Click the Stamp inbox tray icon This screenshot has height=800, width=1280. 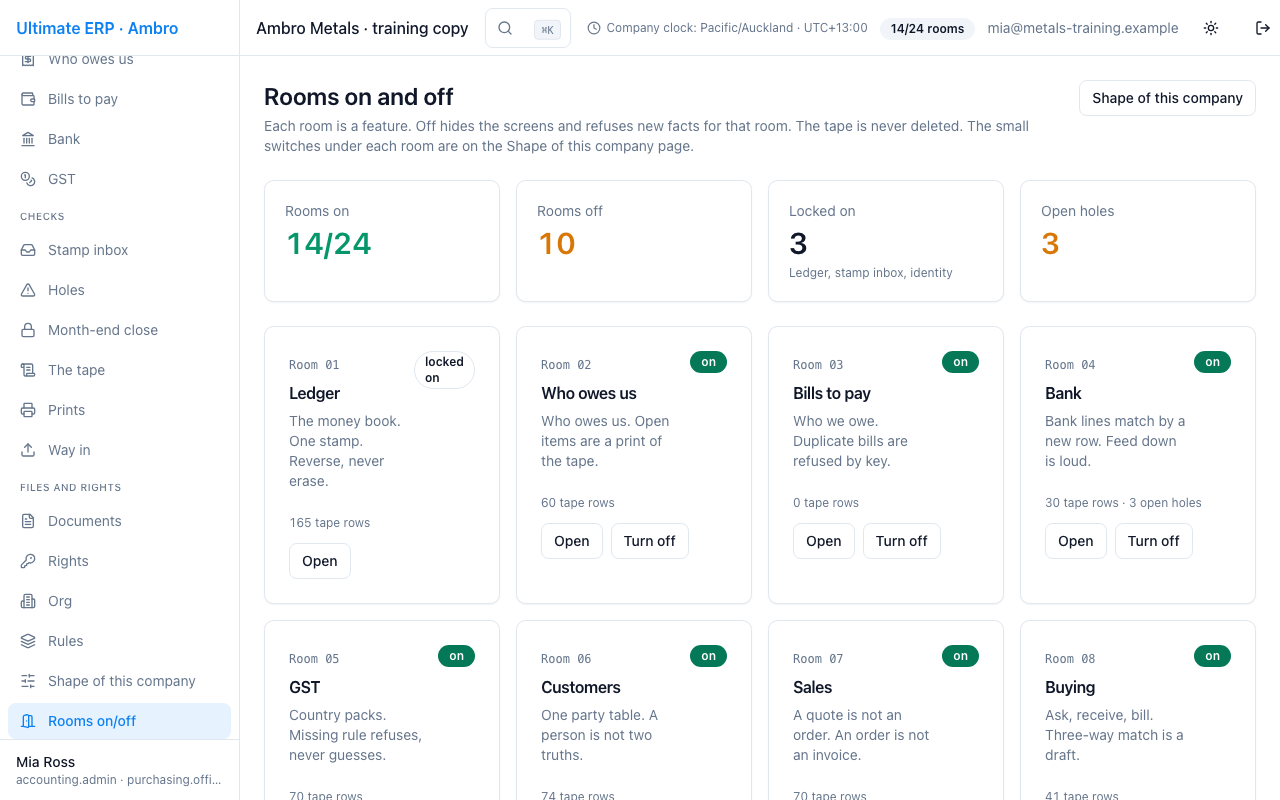click(28, 250)
